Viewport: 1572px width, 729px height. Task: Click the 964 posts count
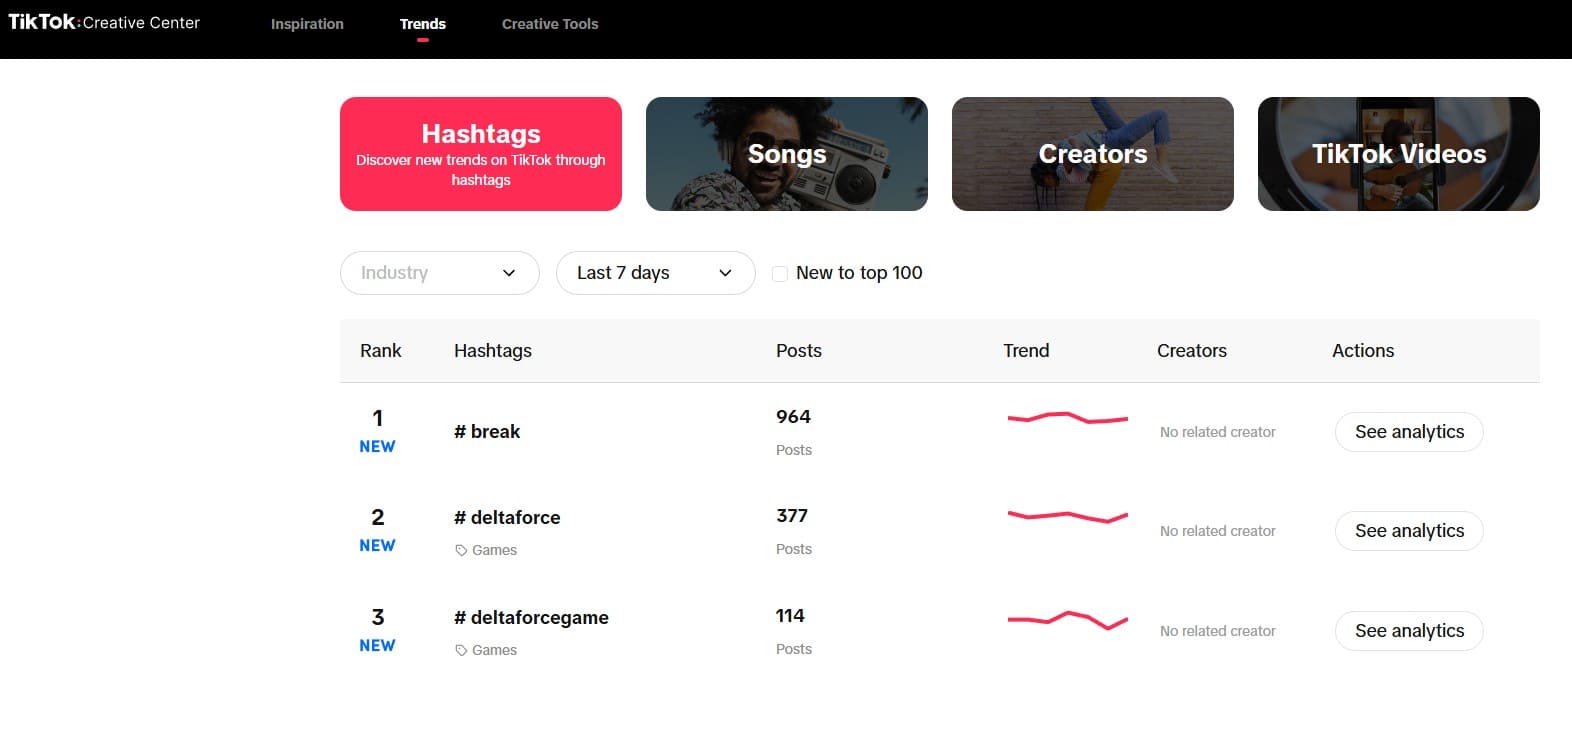tap(793, 417)
